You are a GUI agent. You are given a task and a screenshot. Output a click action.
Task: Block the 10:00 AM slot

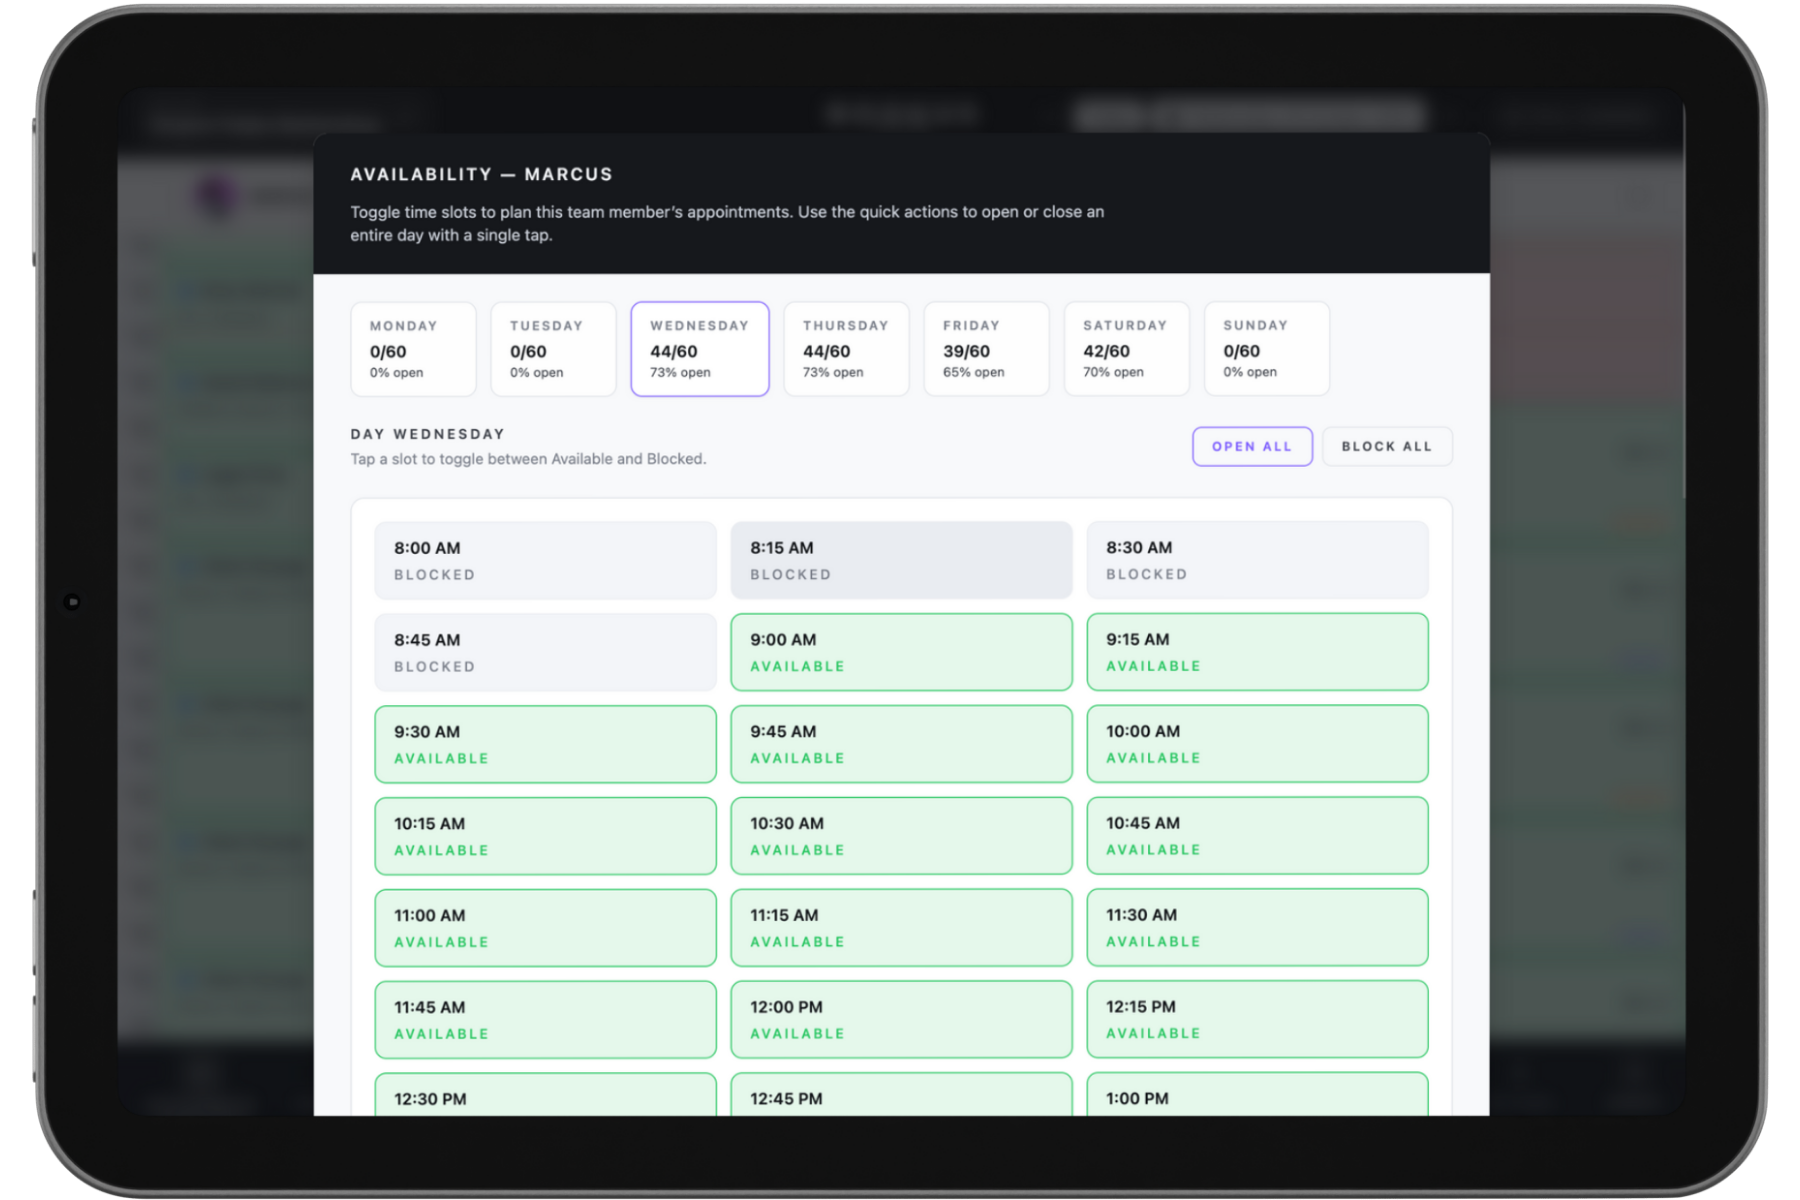click(x=1257, y=744)
